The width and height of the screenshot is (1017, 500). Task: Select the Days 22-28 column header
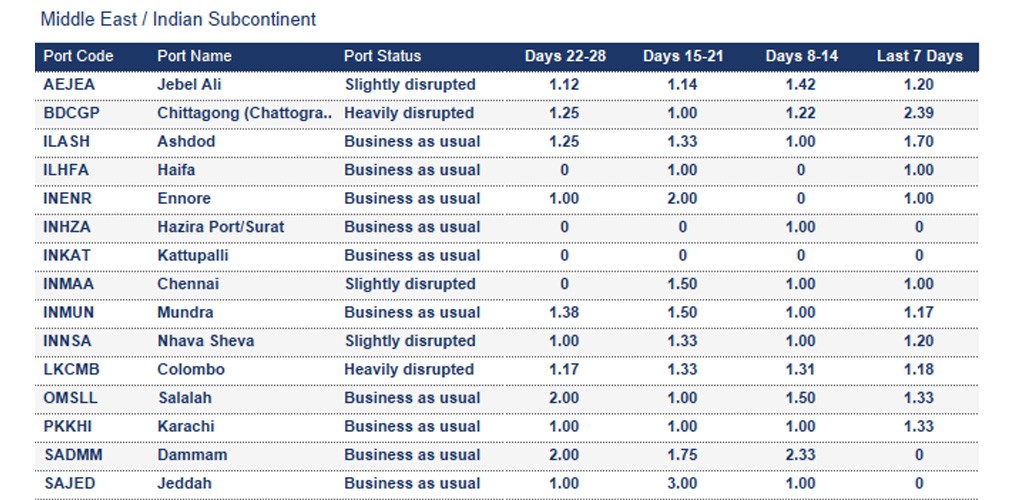pyautogui.click(x=564, y=56)
